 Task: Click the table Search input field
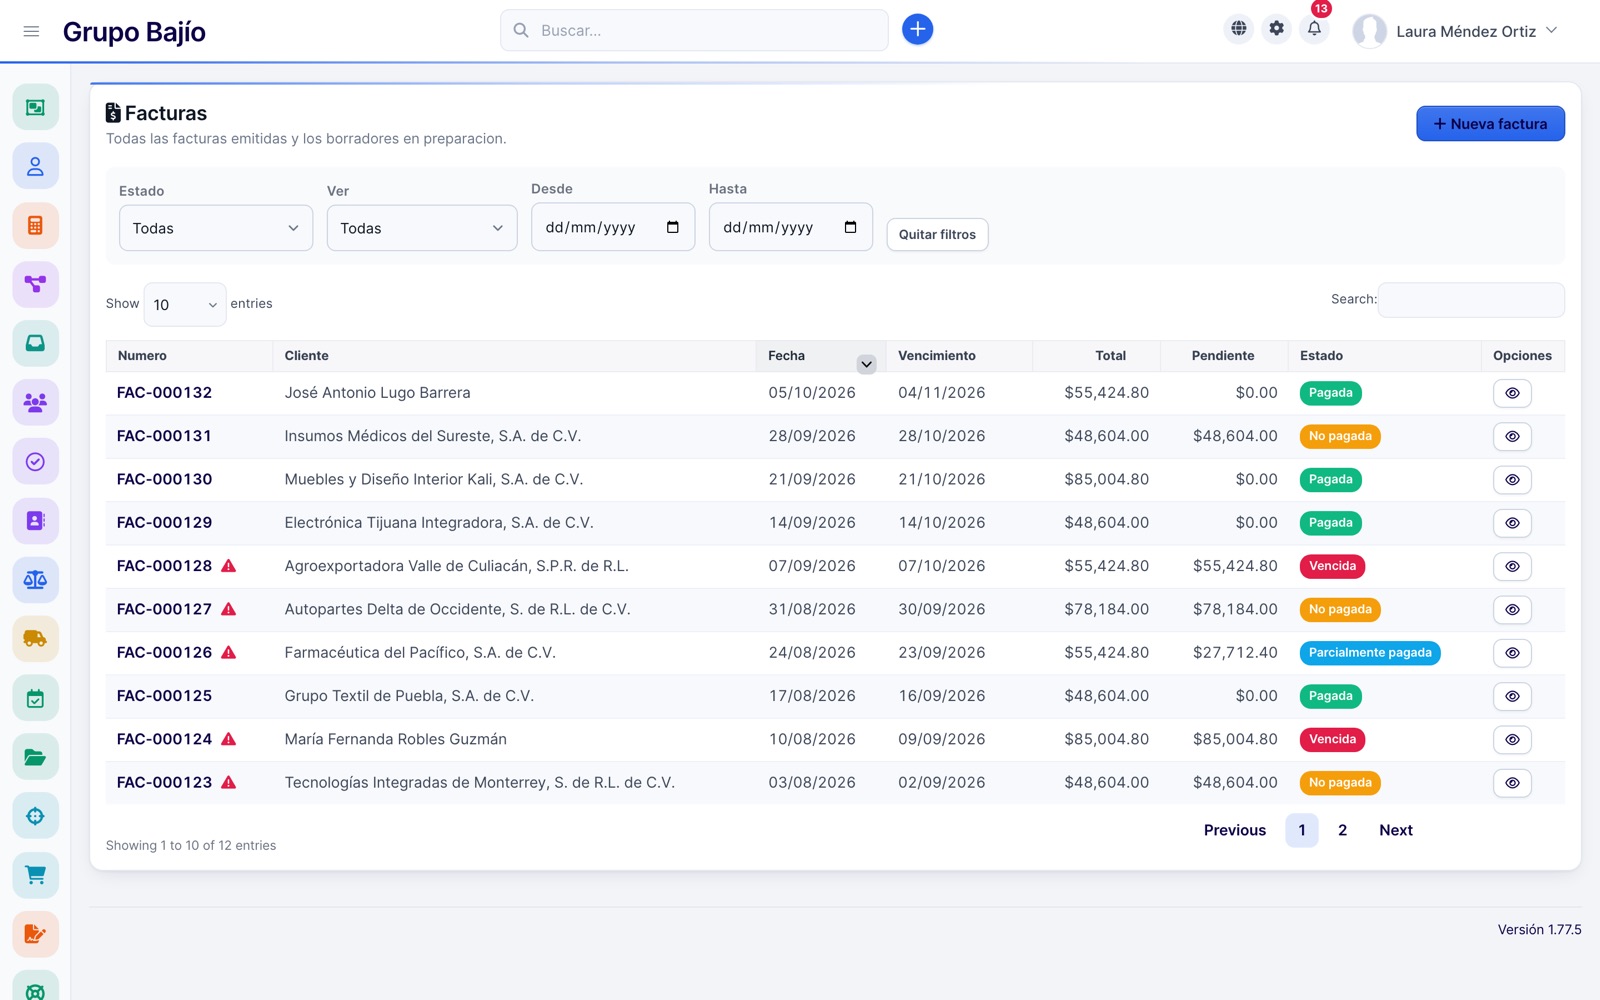click(x=1471, y=300)
